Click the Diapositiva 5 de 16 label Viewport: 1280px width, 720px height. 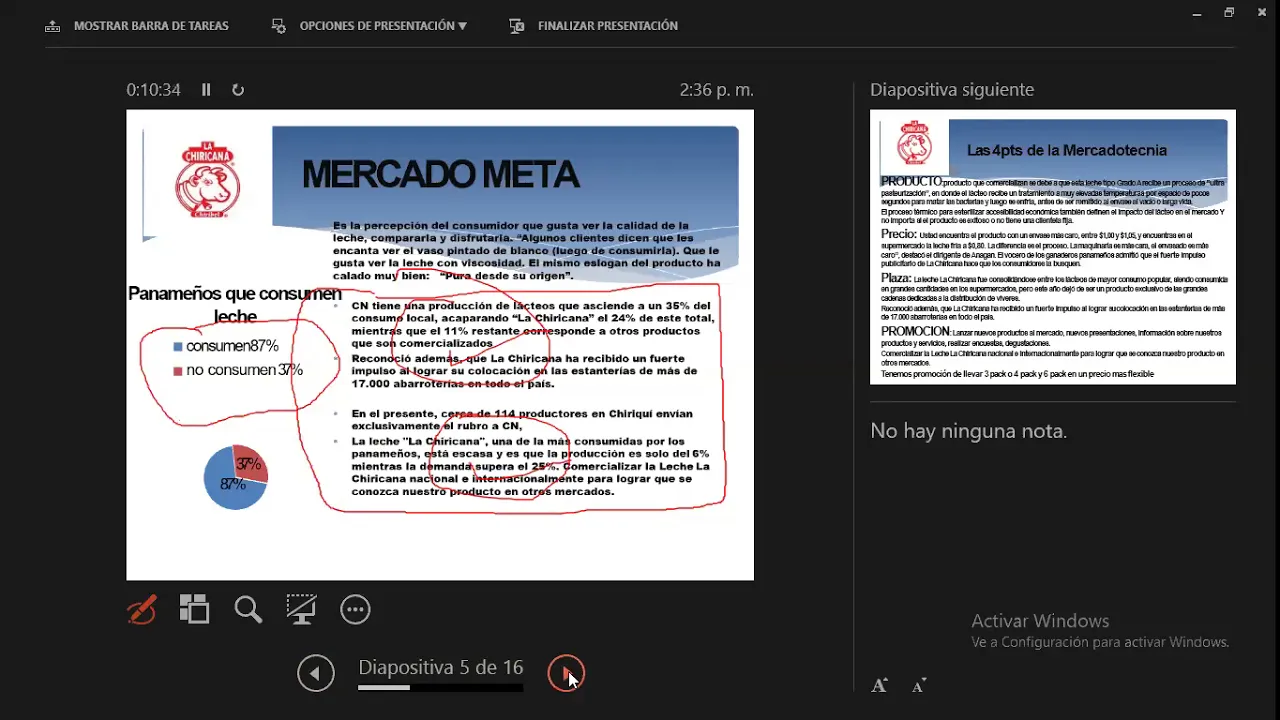coord(441,667)
